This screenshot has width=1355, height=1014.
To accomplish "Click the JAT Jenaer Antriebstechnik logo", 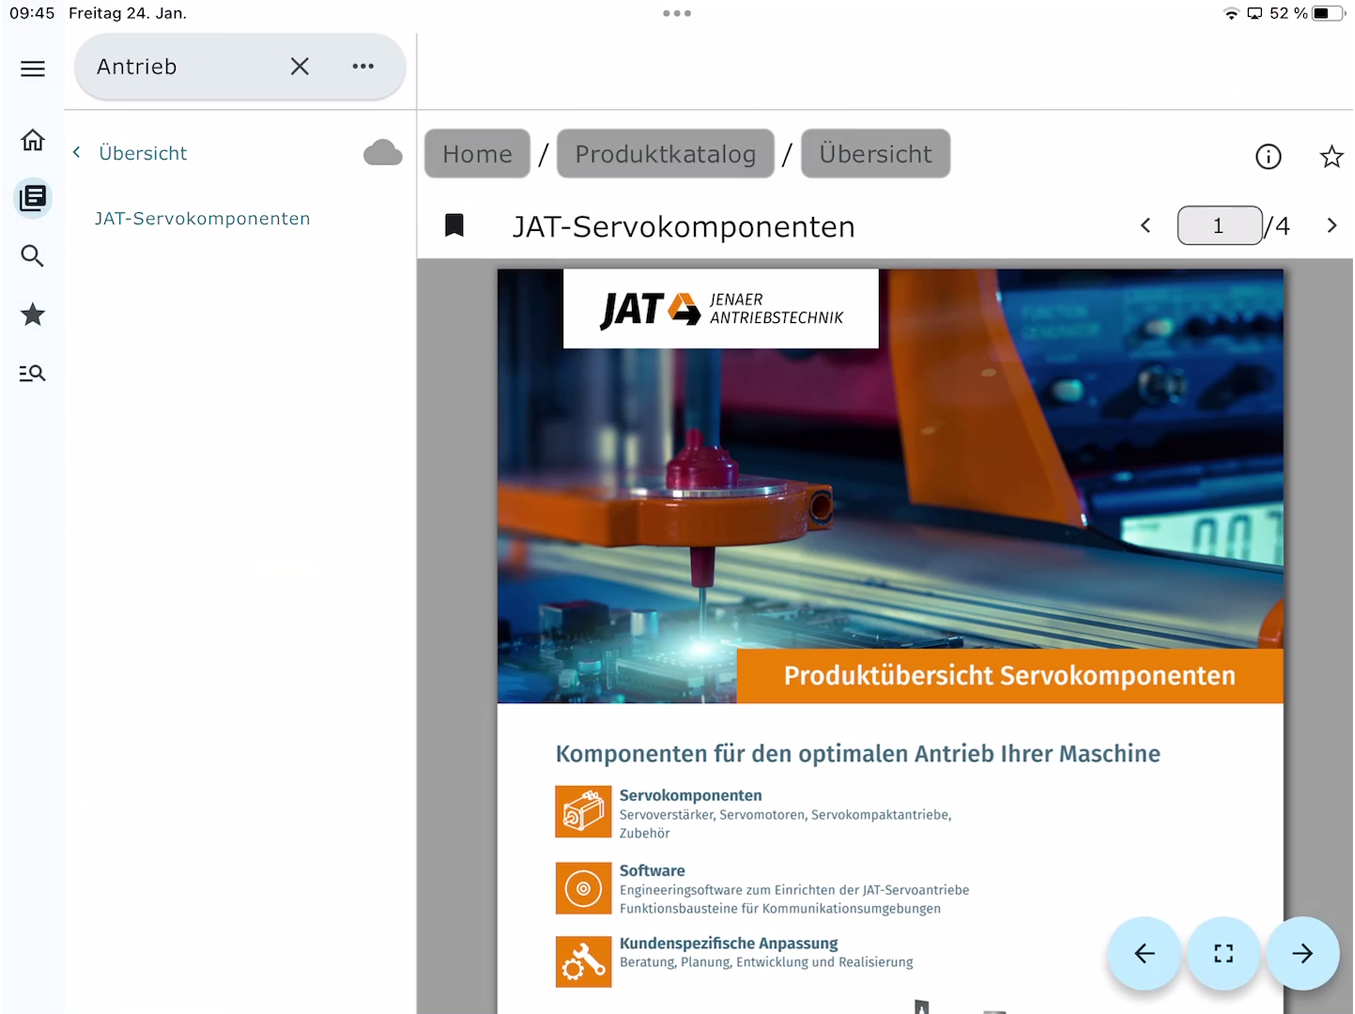I will coord(721,309).
